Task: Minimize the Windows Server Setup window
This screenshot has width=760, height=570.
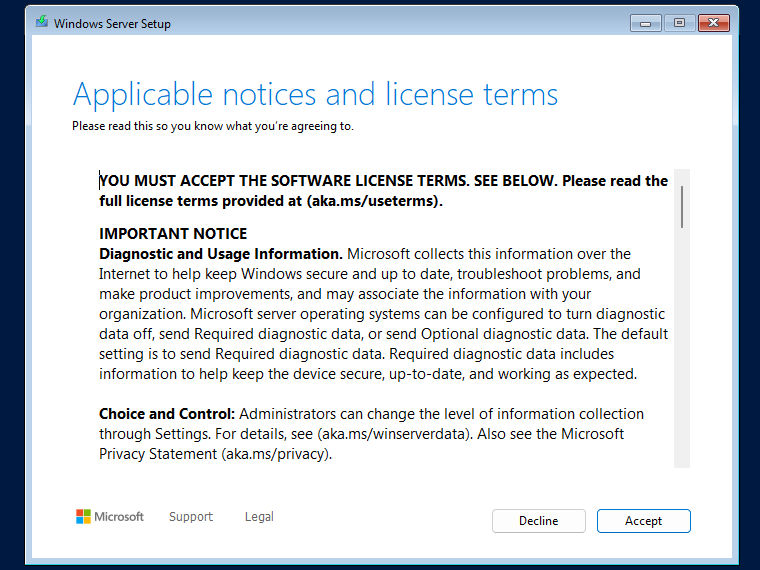Action: [645, 23]
